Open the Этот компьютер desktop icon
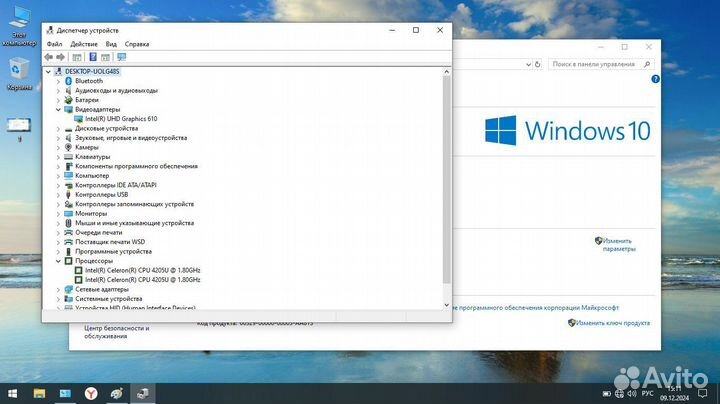 (19, 27)
